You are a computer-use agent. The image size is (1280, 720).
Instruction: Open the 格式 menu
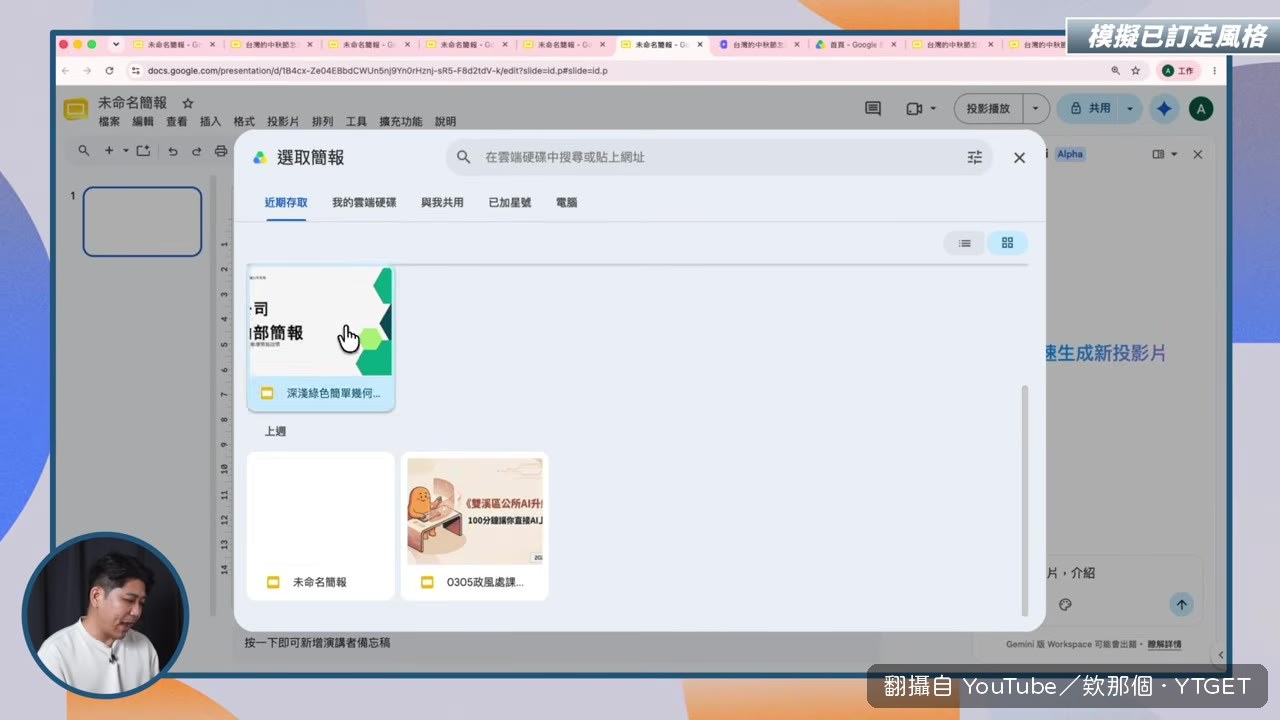click(x=244, y=121)
